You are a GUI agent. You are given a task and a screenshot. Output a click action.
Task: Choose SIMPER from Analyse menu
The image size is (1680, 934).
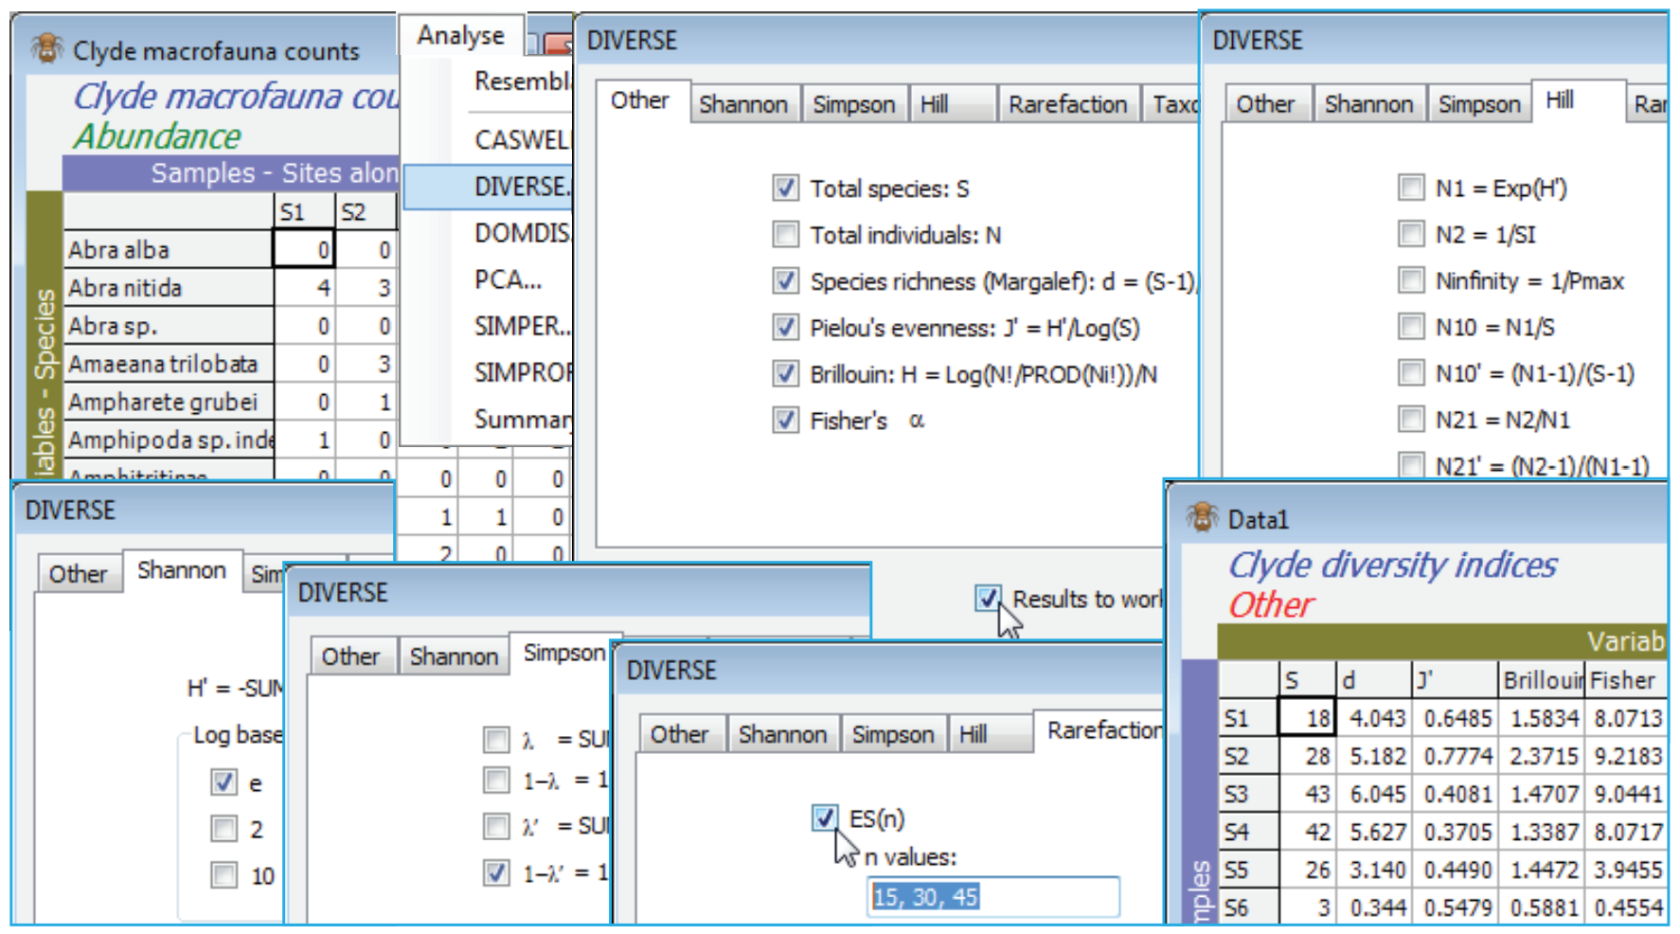(488, 326)
